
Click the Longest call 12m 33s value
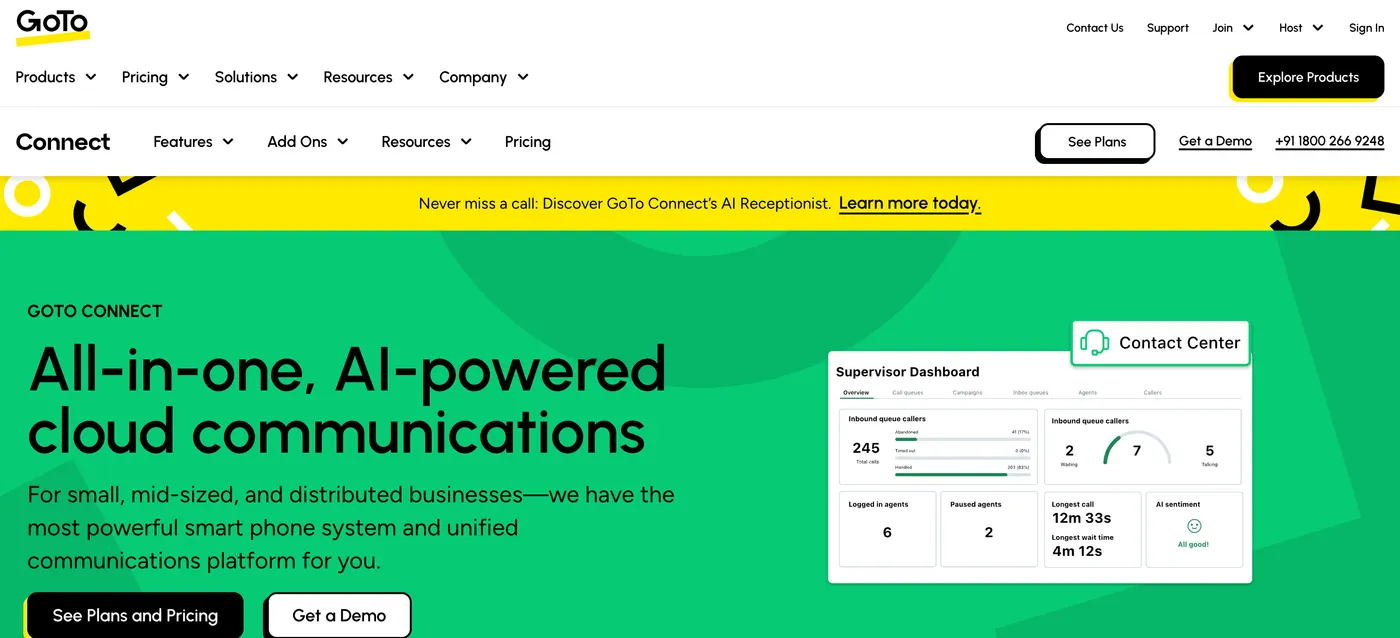tap(1081, 518)
